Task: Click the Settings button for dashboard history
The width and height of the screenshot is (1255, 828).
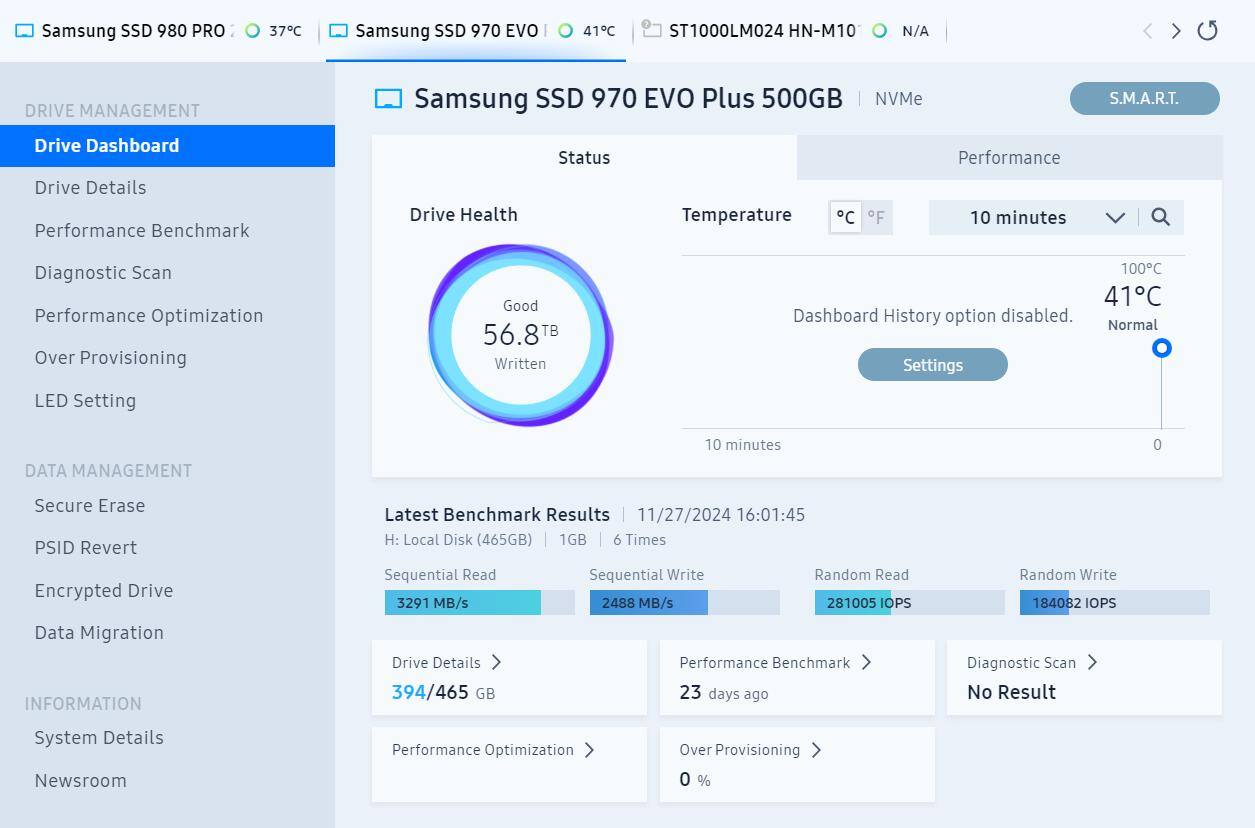Action: (932, 365)
